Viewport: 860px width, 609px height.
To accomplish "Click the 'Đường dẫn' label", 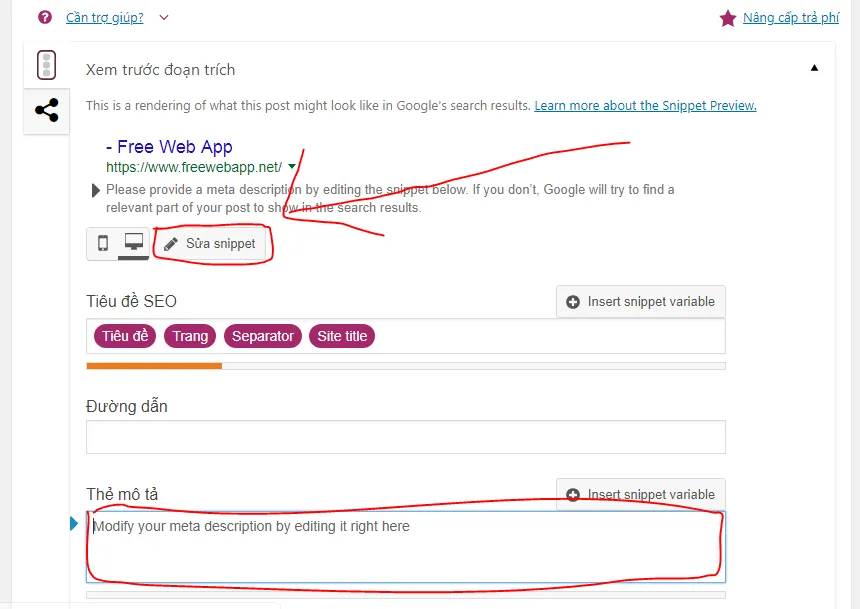I will coord(127,407).
